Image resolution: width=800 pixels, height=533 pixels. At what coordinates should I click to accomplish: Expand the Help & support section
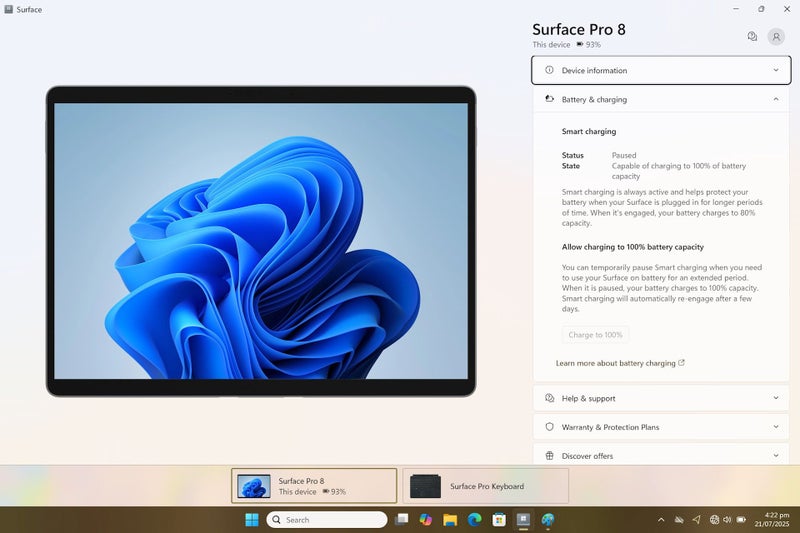661,398
